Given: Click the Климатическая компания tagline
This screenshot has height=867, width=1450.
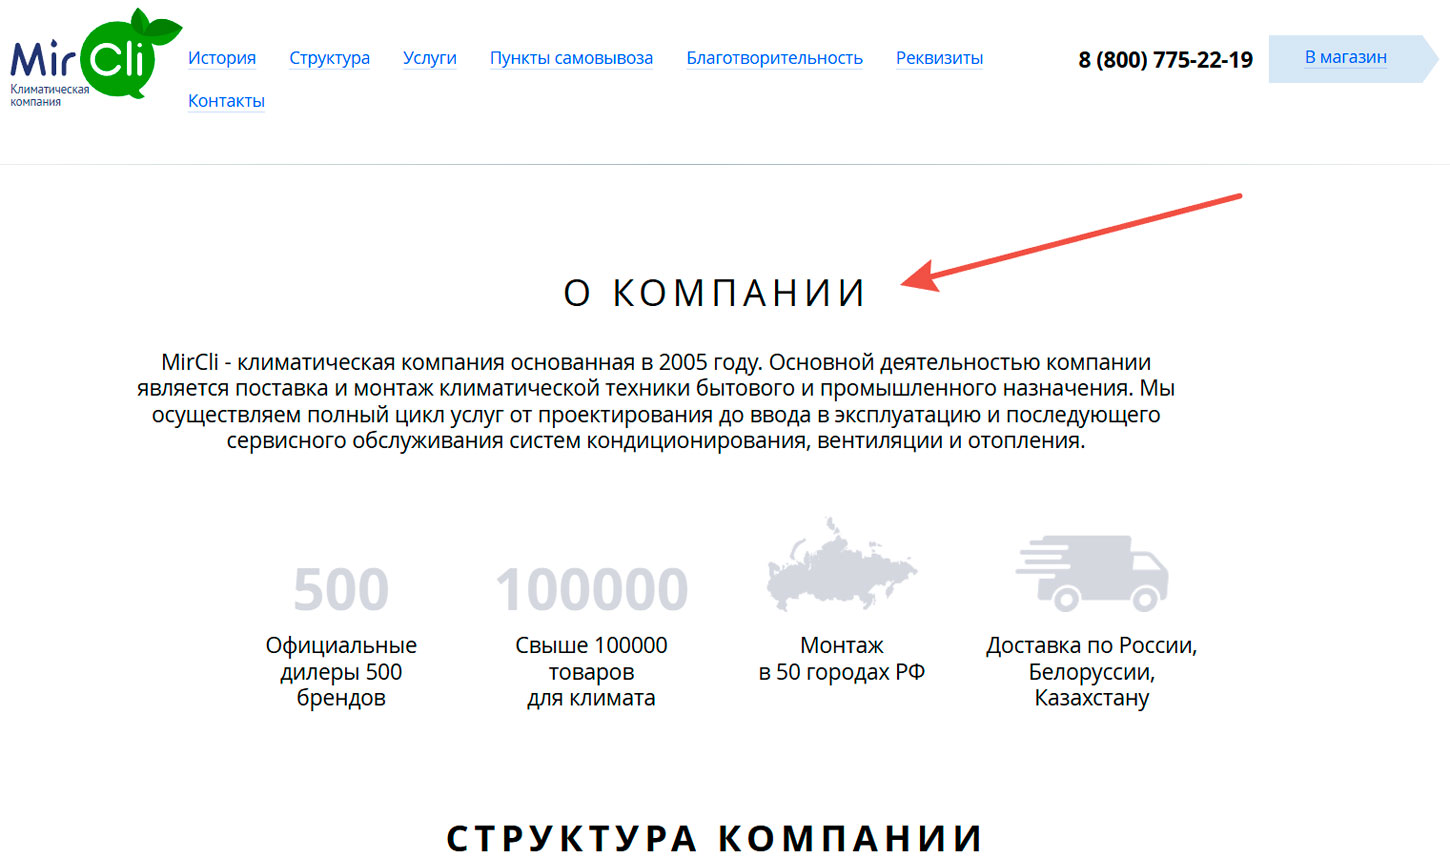Looking at the screenshot, I should coord(49,96).
